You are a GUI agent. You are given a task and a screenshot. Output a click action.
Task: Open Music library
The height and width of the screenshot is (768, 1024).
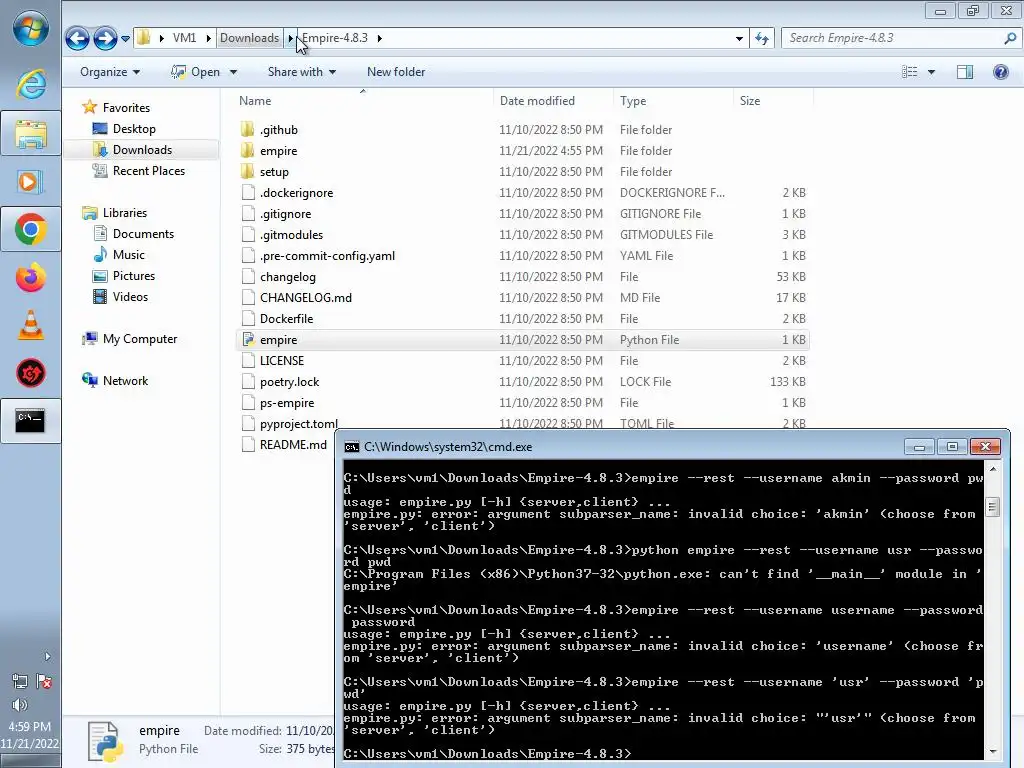click(129, 255)
